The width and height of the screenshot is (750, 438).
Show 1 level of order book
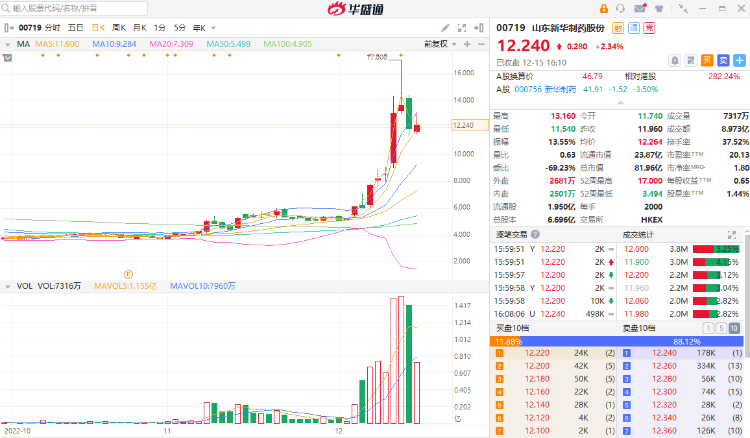point(708,328)
